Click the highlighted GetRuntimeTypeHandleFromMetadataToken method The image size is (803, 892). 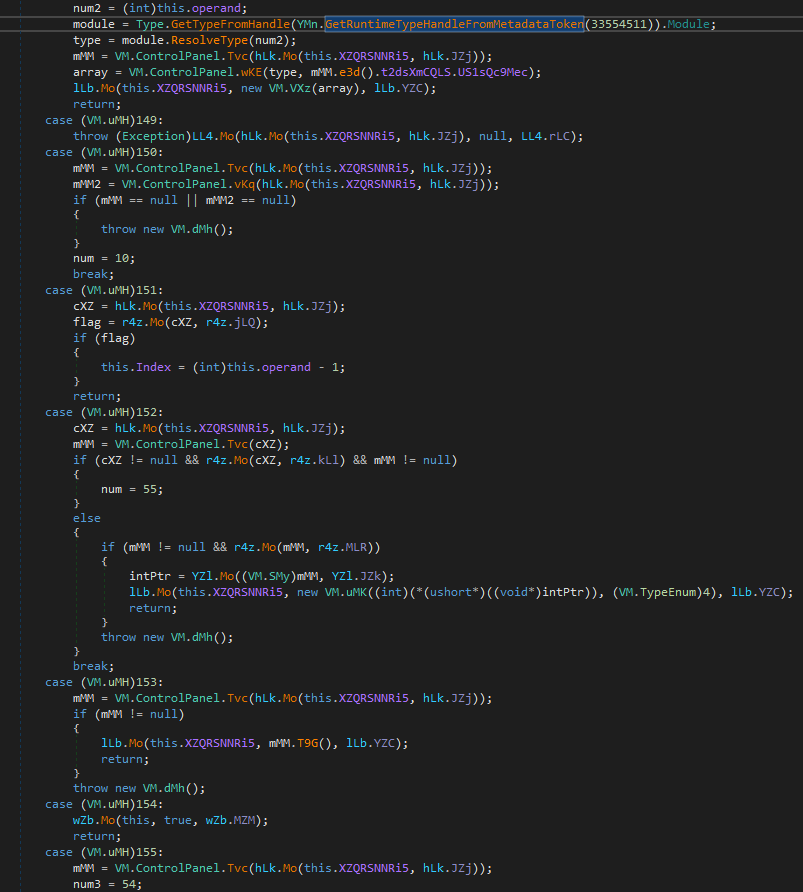click(454, 24)
